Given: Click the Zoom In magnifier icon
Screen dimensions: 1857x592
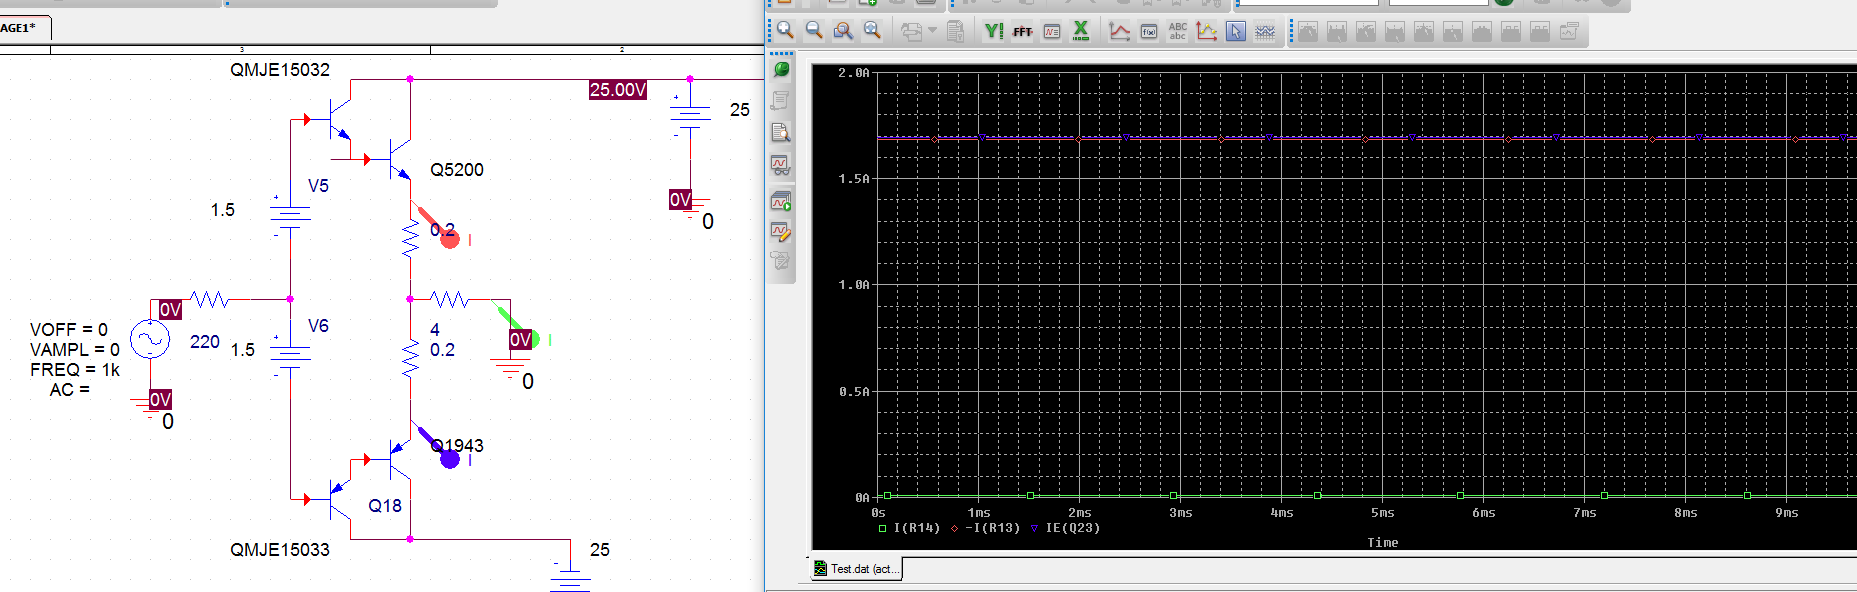Looking at the screenshot, I should tap(785, 31).
